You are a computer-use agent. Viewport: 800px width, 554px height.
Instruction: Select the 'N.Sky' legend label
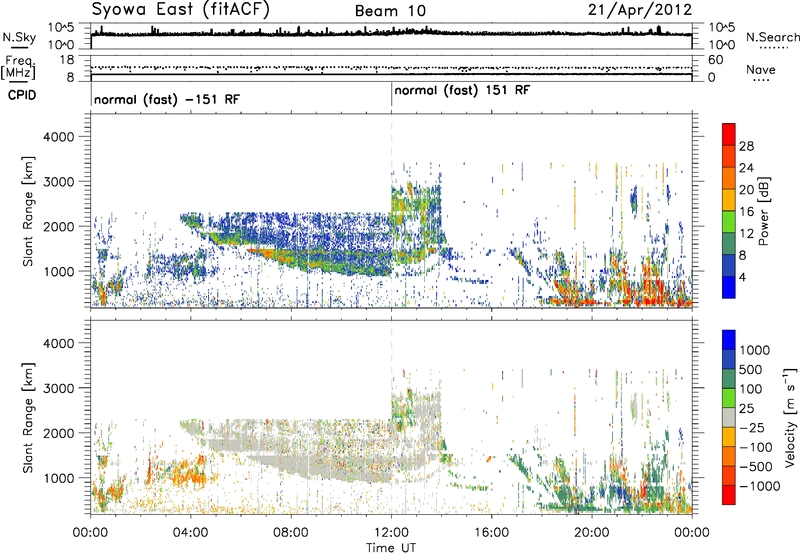(x=19, y=37)
